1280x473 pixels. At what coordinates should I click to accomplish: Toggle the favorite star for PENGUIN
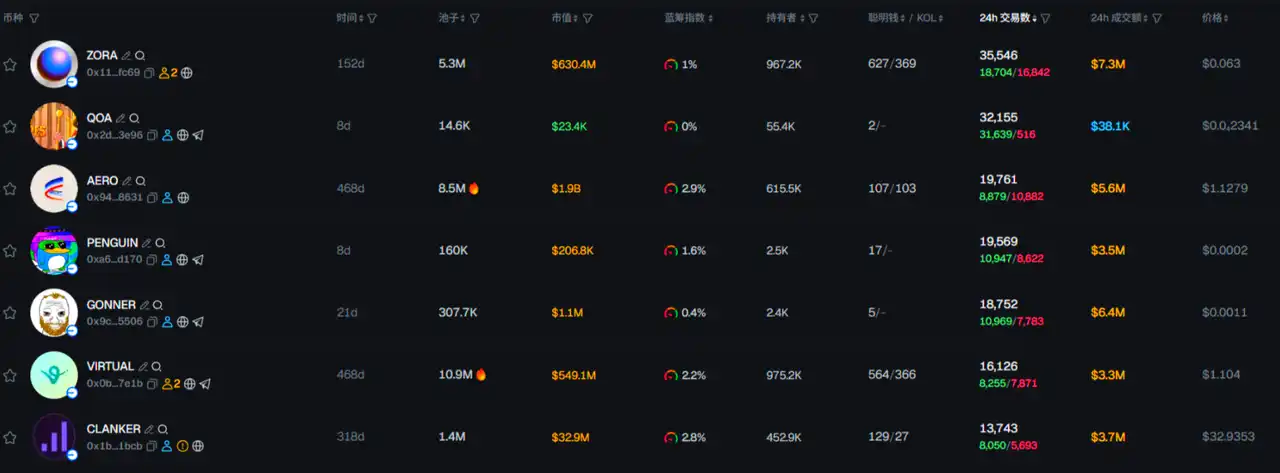click(10, 251)
